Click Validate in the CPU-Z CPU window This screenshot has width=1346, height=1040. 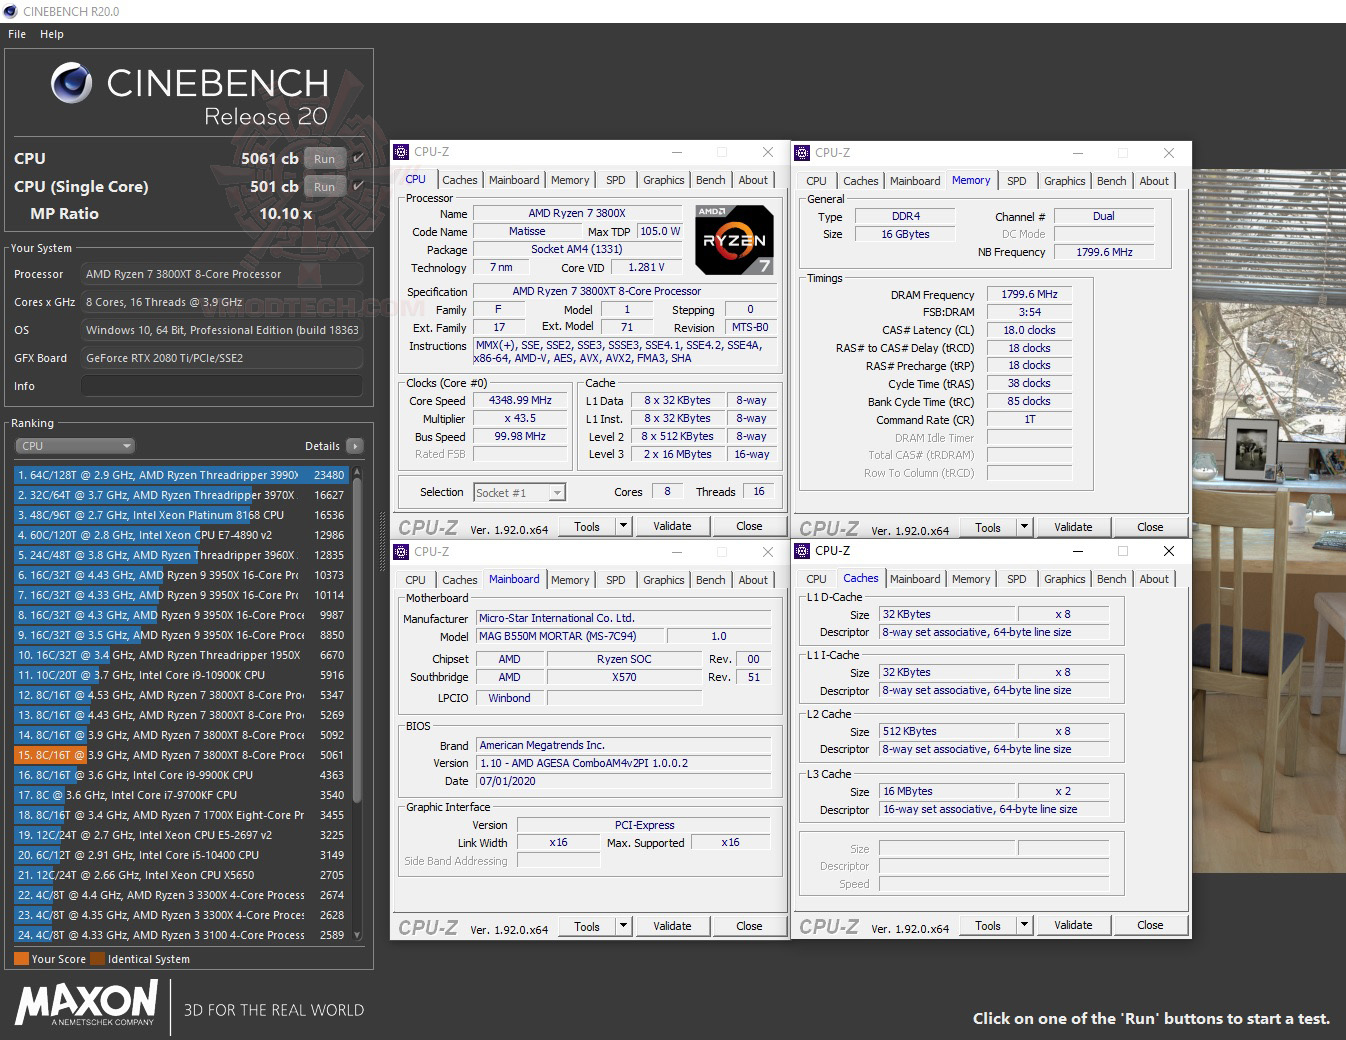point(672,526)
